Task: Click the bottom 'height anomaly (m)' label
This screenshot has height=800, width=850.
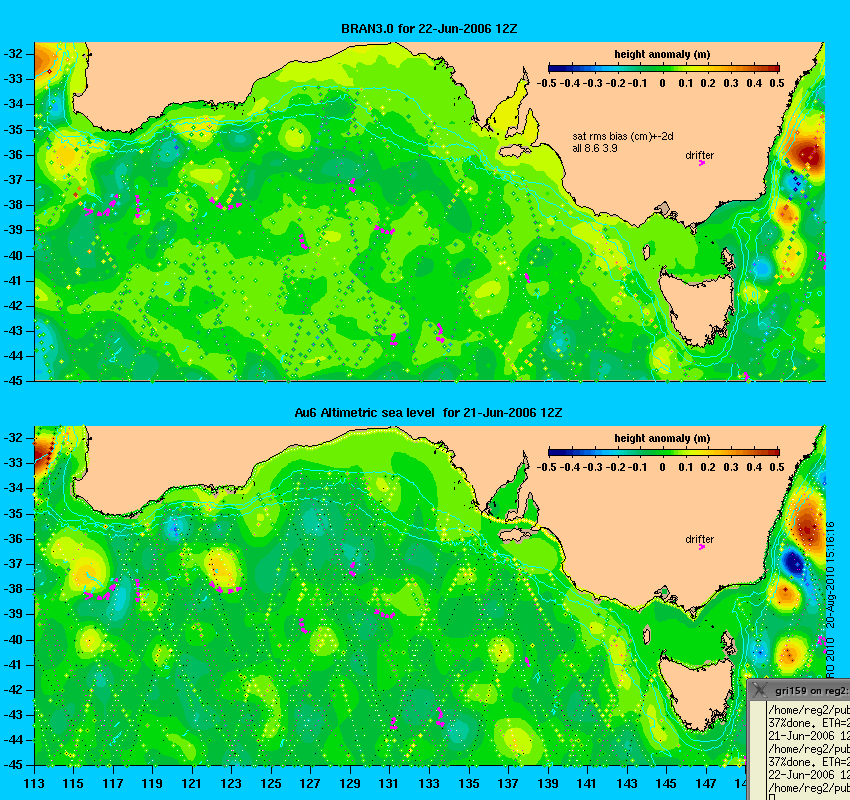Action: click(x=662, y=438)
